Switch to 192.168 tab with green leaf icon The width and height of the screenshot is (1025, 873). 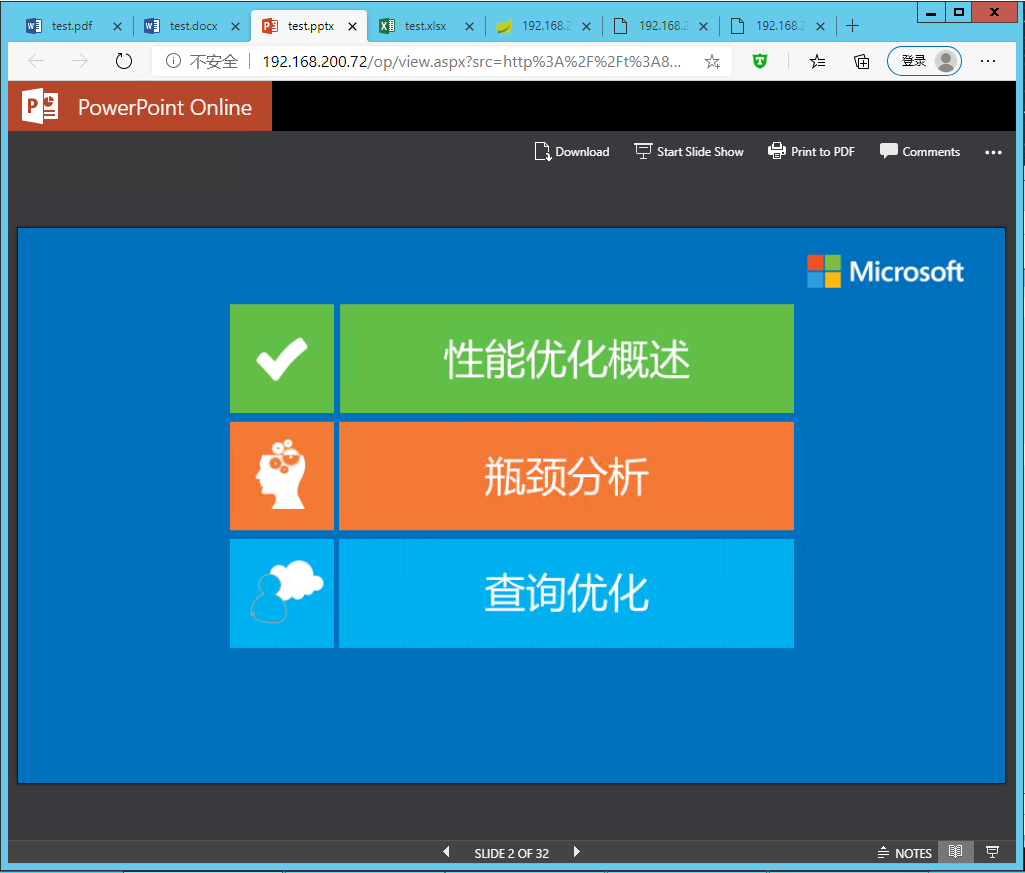pos(546,26)
